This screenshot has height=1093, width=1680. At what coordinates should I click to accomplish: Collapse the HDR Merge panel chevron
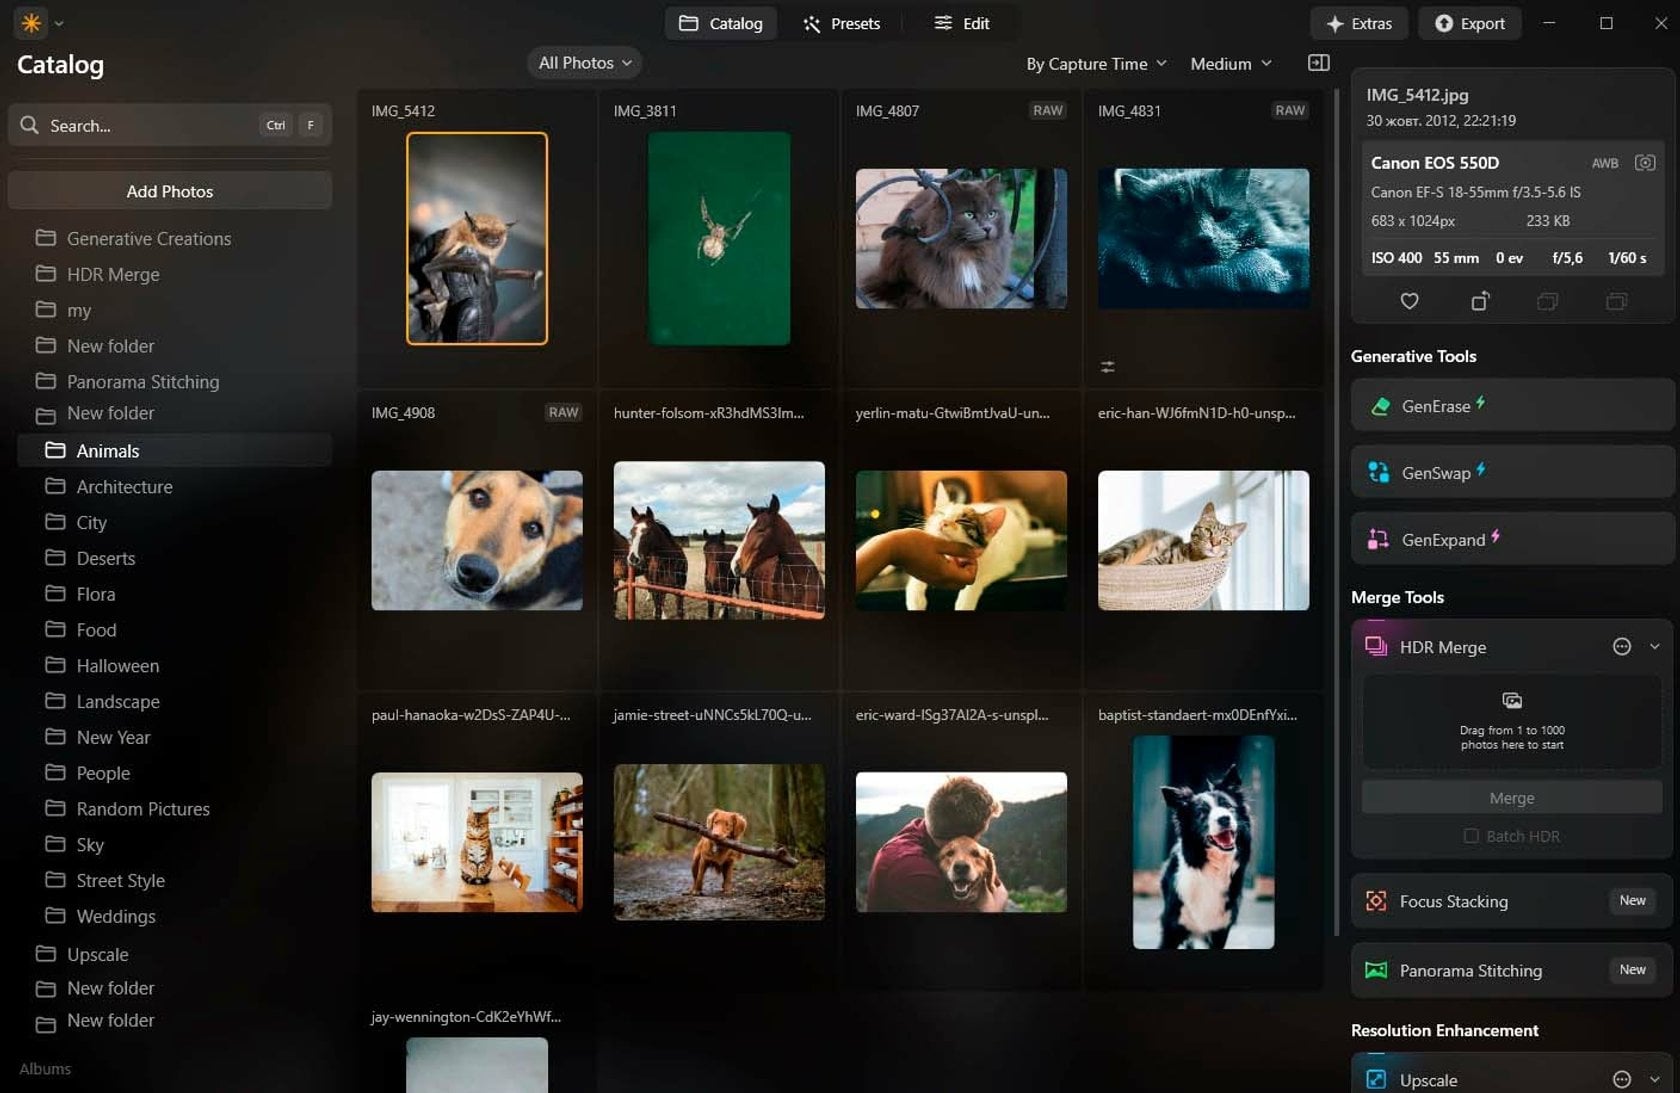pyautogui.click(x=1657, y=646)
